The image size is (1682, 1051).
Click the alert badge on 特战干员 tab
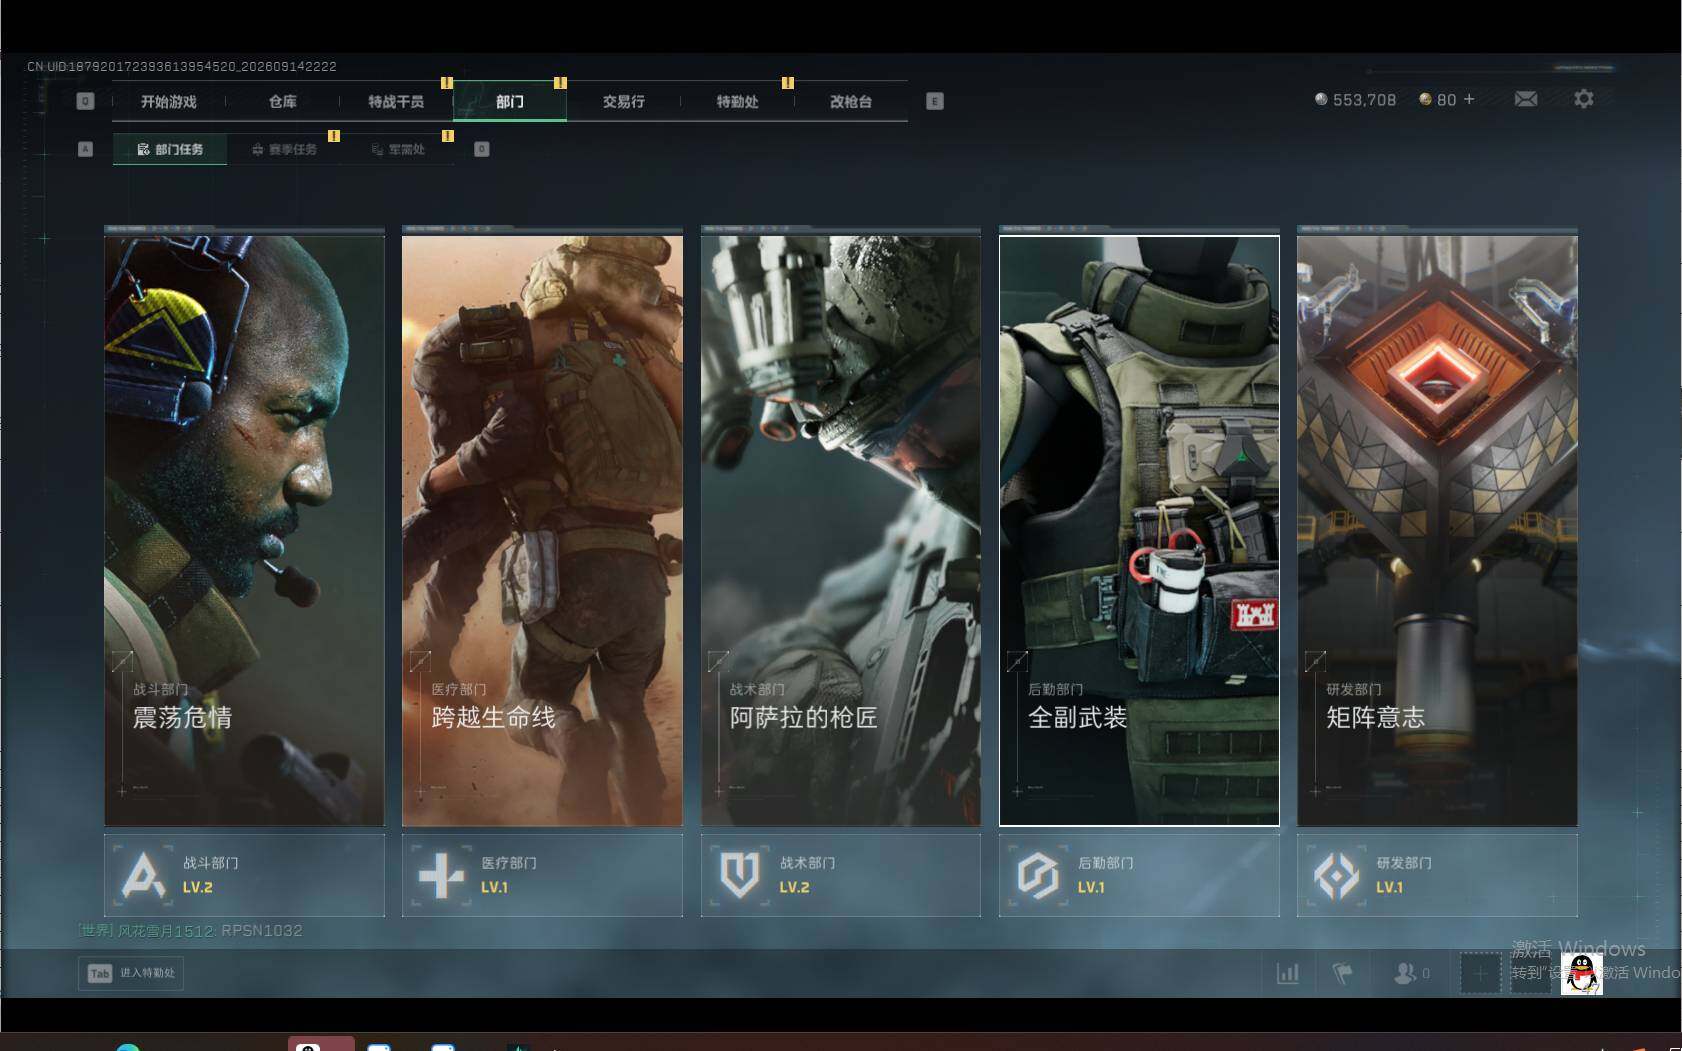click(x=447, y=83)
